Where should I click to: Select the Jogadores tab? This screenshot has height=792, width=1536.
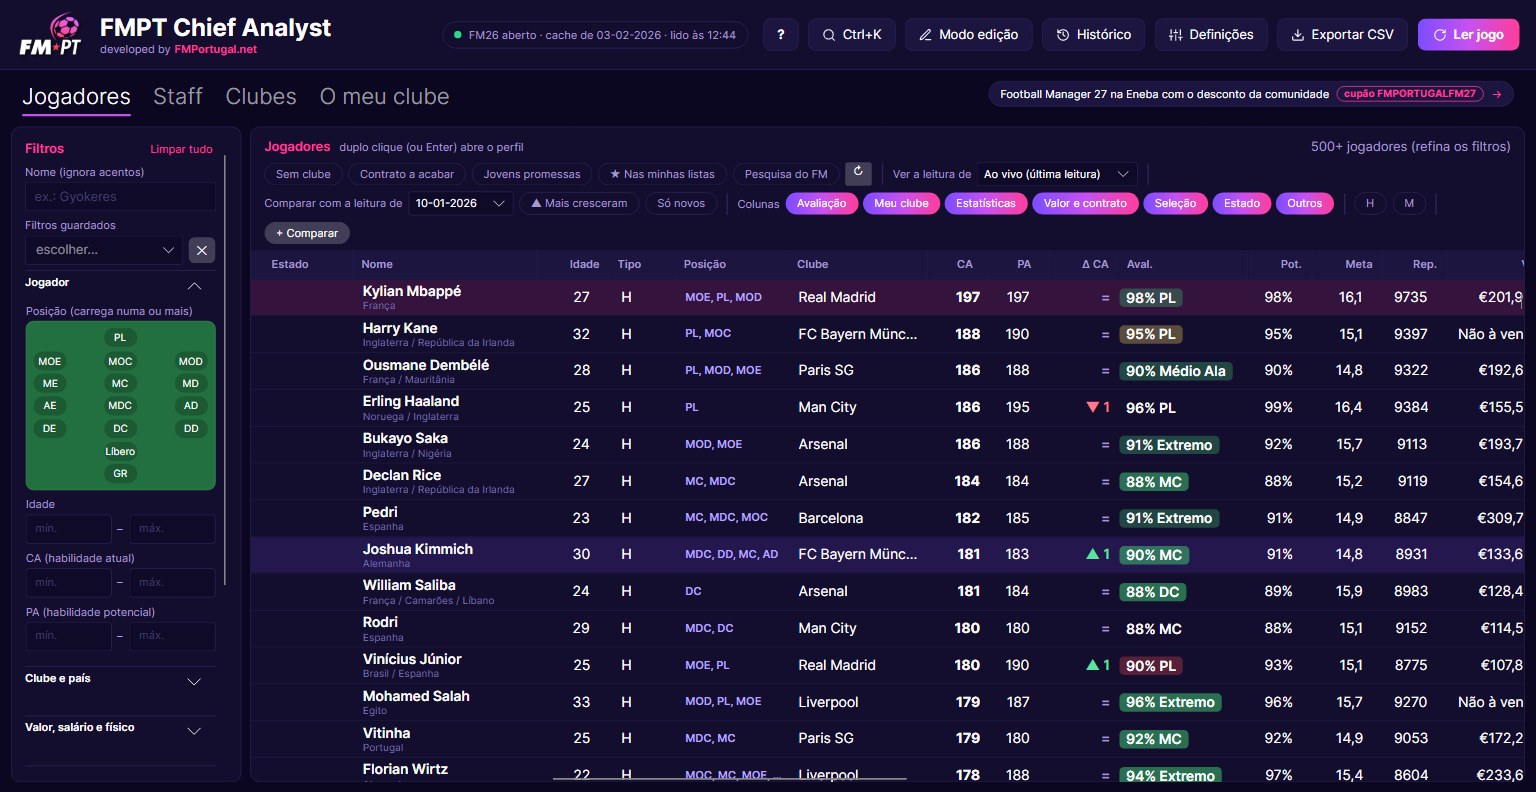click(77, 97)
